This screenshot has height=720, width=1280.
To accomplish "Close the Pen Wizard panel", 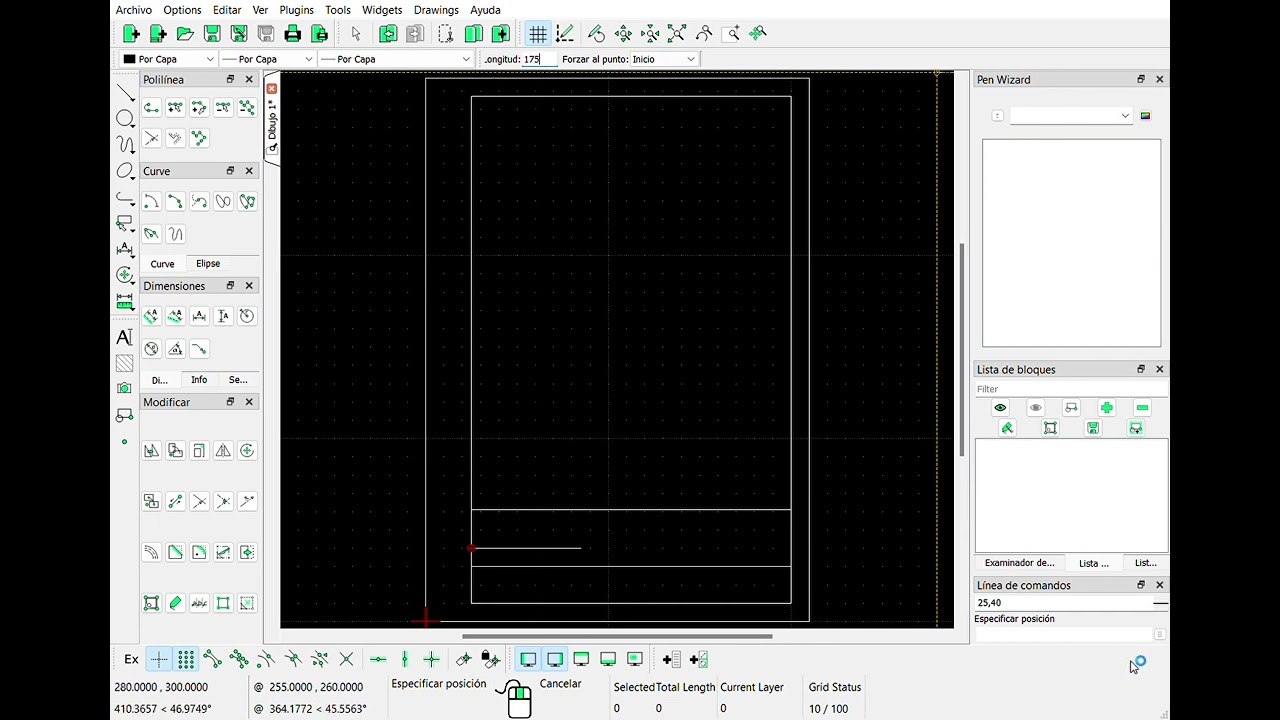I will 1160,79.
